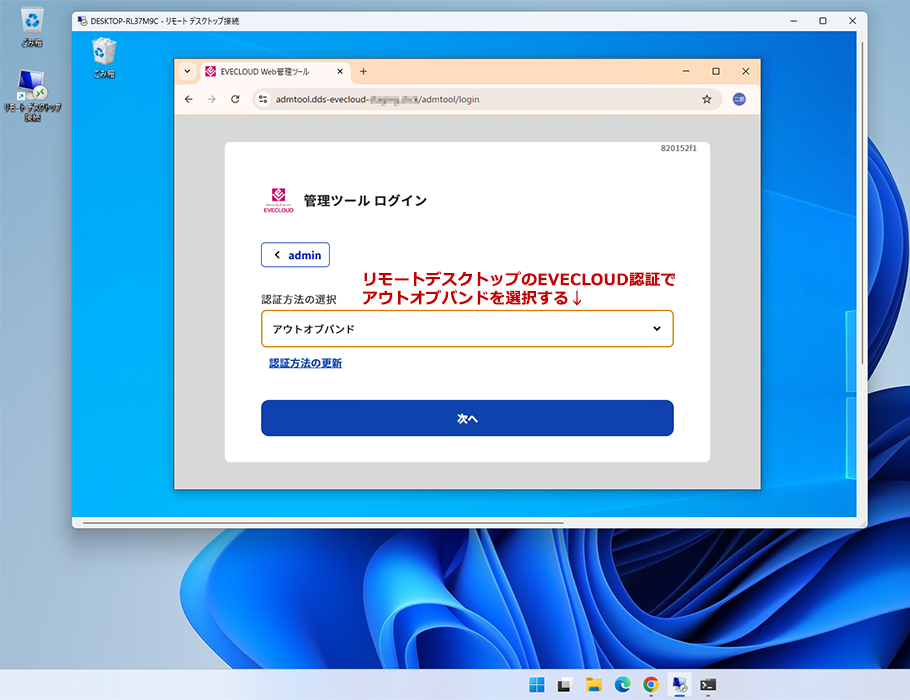
Task: Reload the page in Chrome
Action: [x=235, y=99]
